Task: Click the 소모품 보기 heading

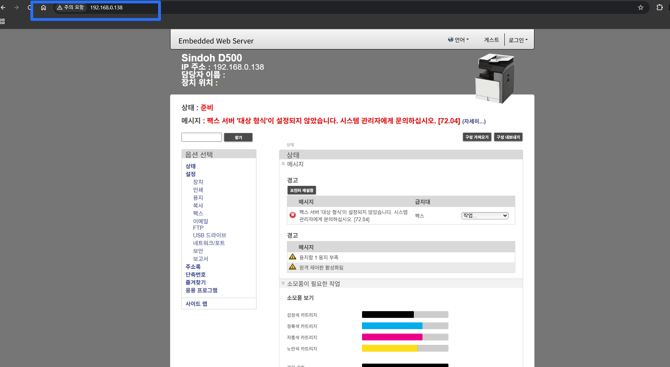Action: [x=300, y=298]
